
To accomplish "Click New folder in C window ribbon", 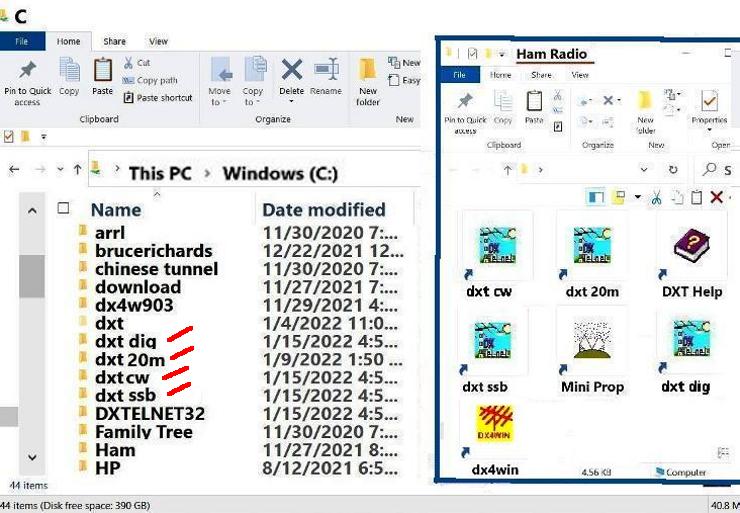I will point(368,82).
